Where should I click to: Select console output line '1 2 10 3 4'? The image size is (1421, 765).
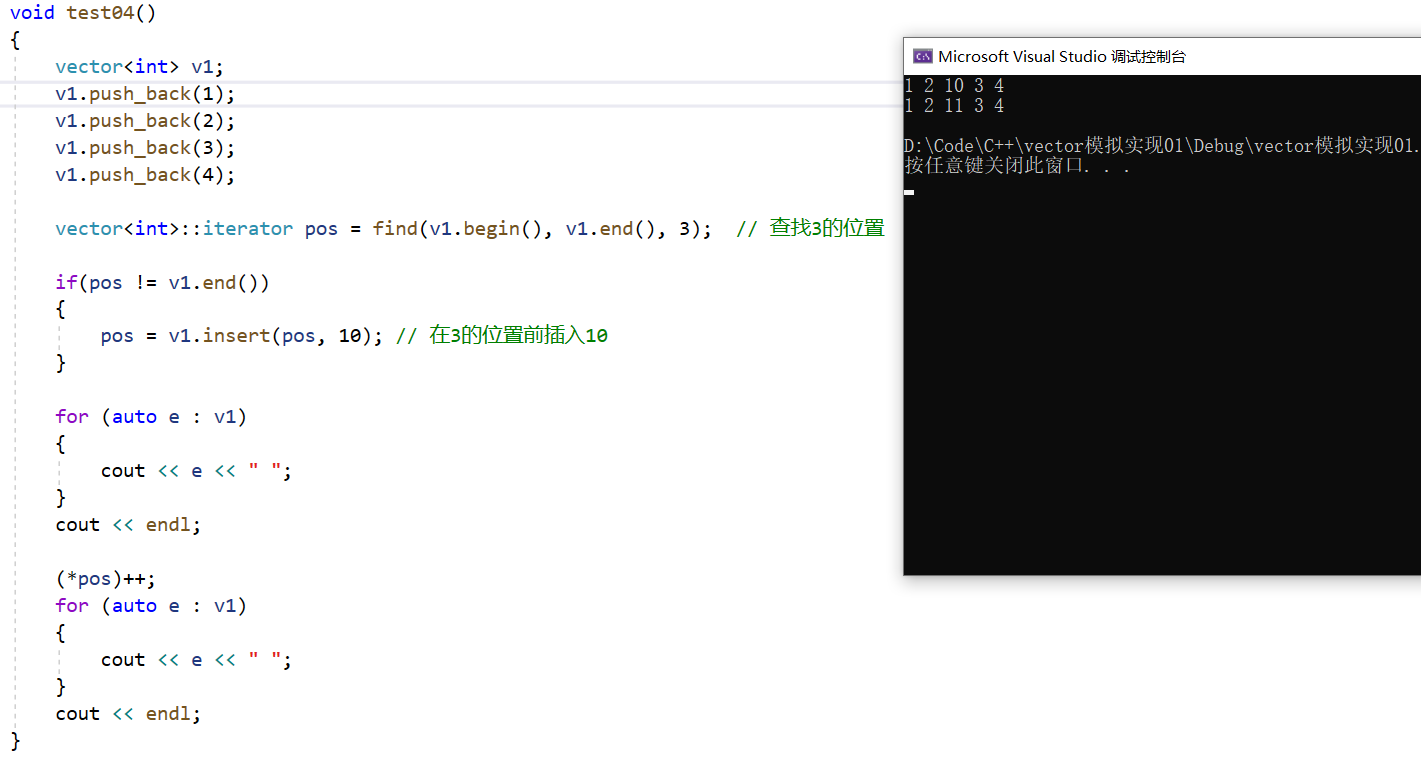954,86
